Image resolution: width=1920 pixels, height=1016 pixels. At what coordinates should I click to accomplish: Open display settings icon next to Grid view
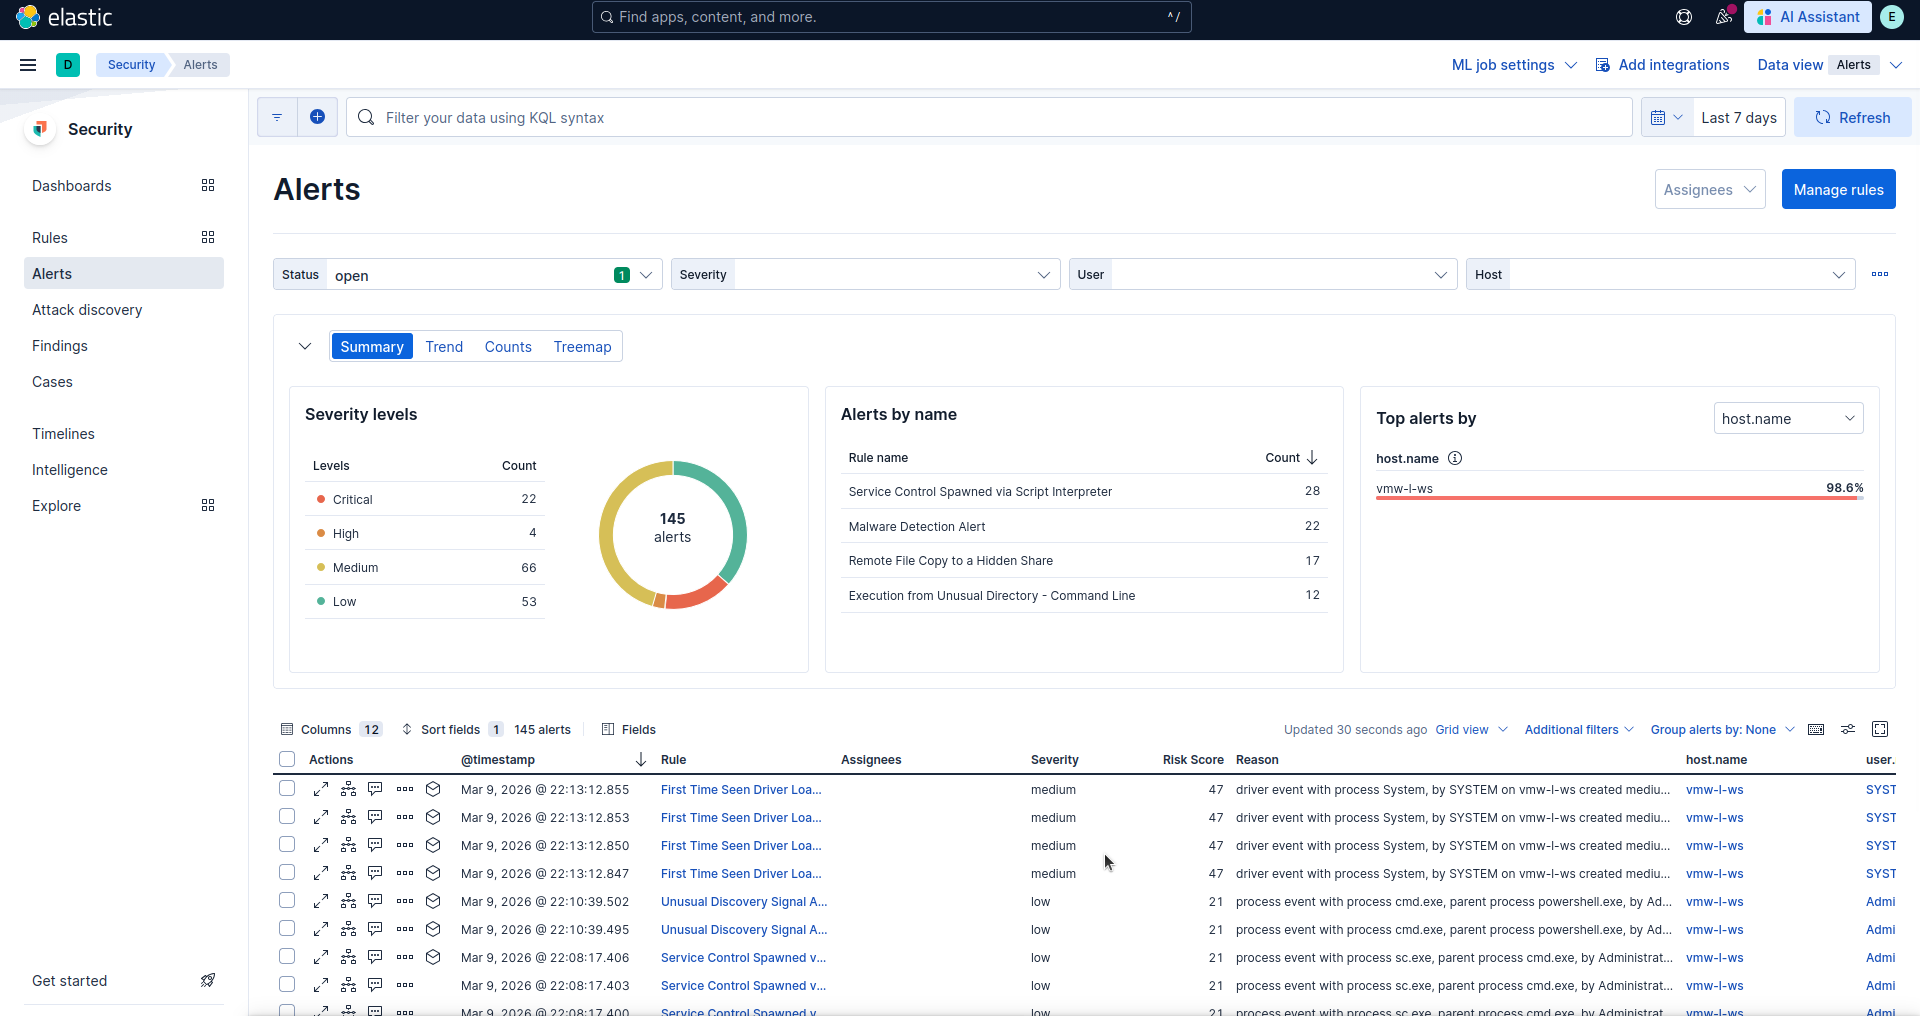point(1848,729)
